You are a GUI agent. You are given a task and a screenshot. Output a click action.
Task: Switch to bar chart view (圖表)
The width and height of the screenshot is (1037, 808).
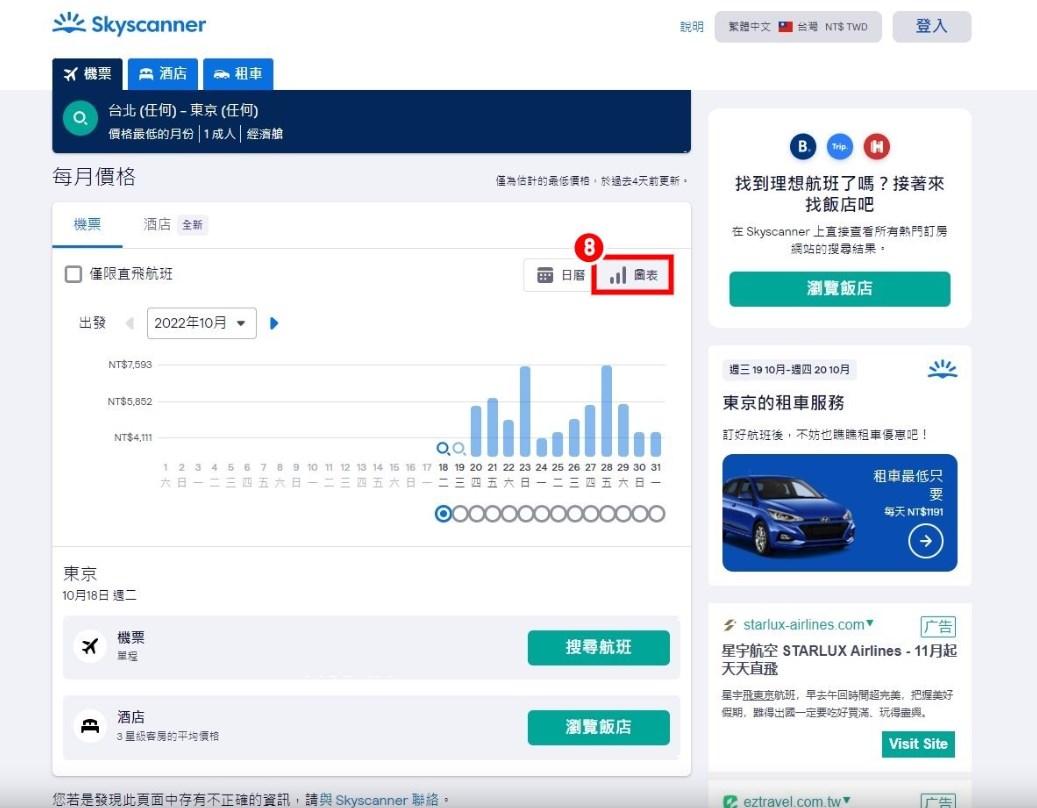tap(633, 275)
